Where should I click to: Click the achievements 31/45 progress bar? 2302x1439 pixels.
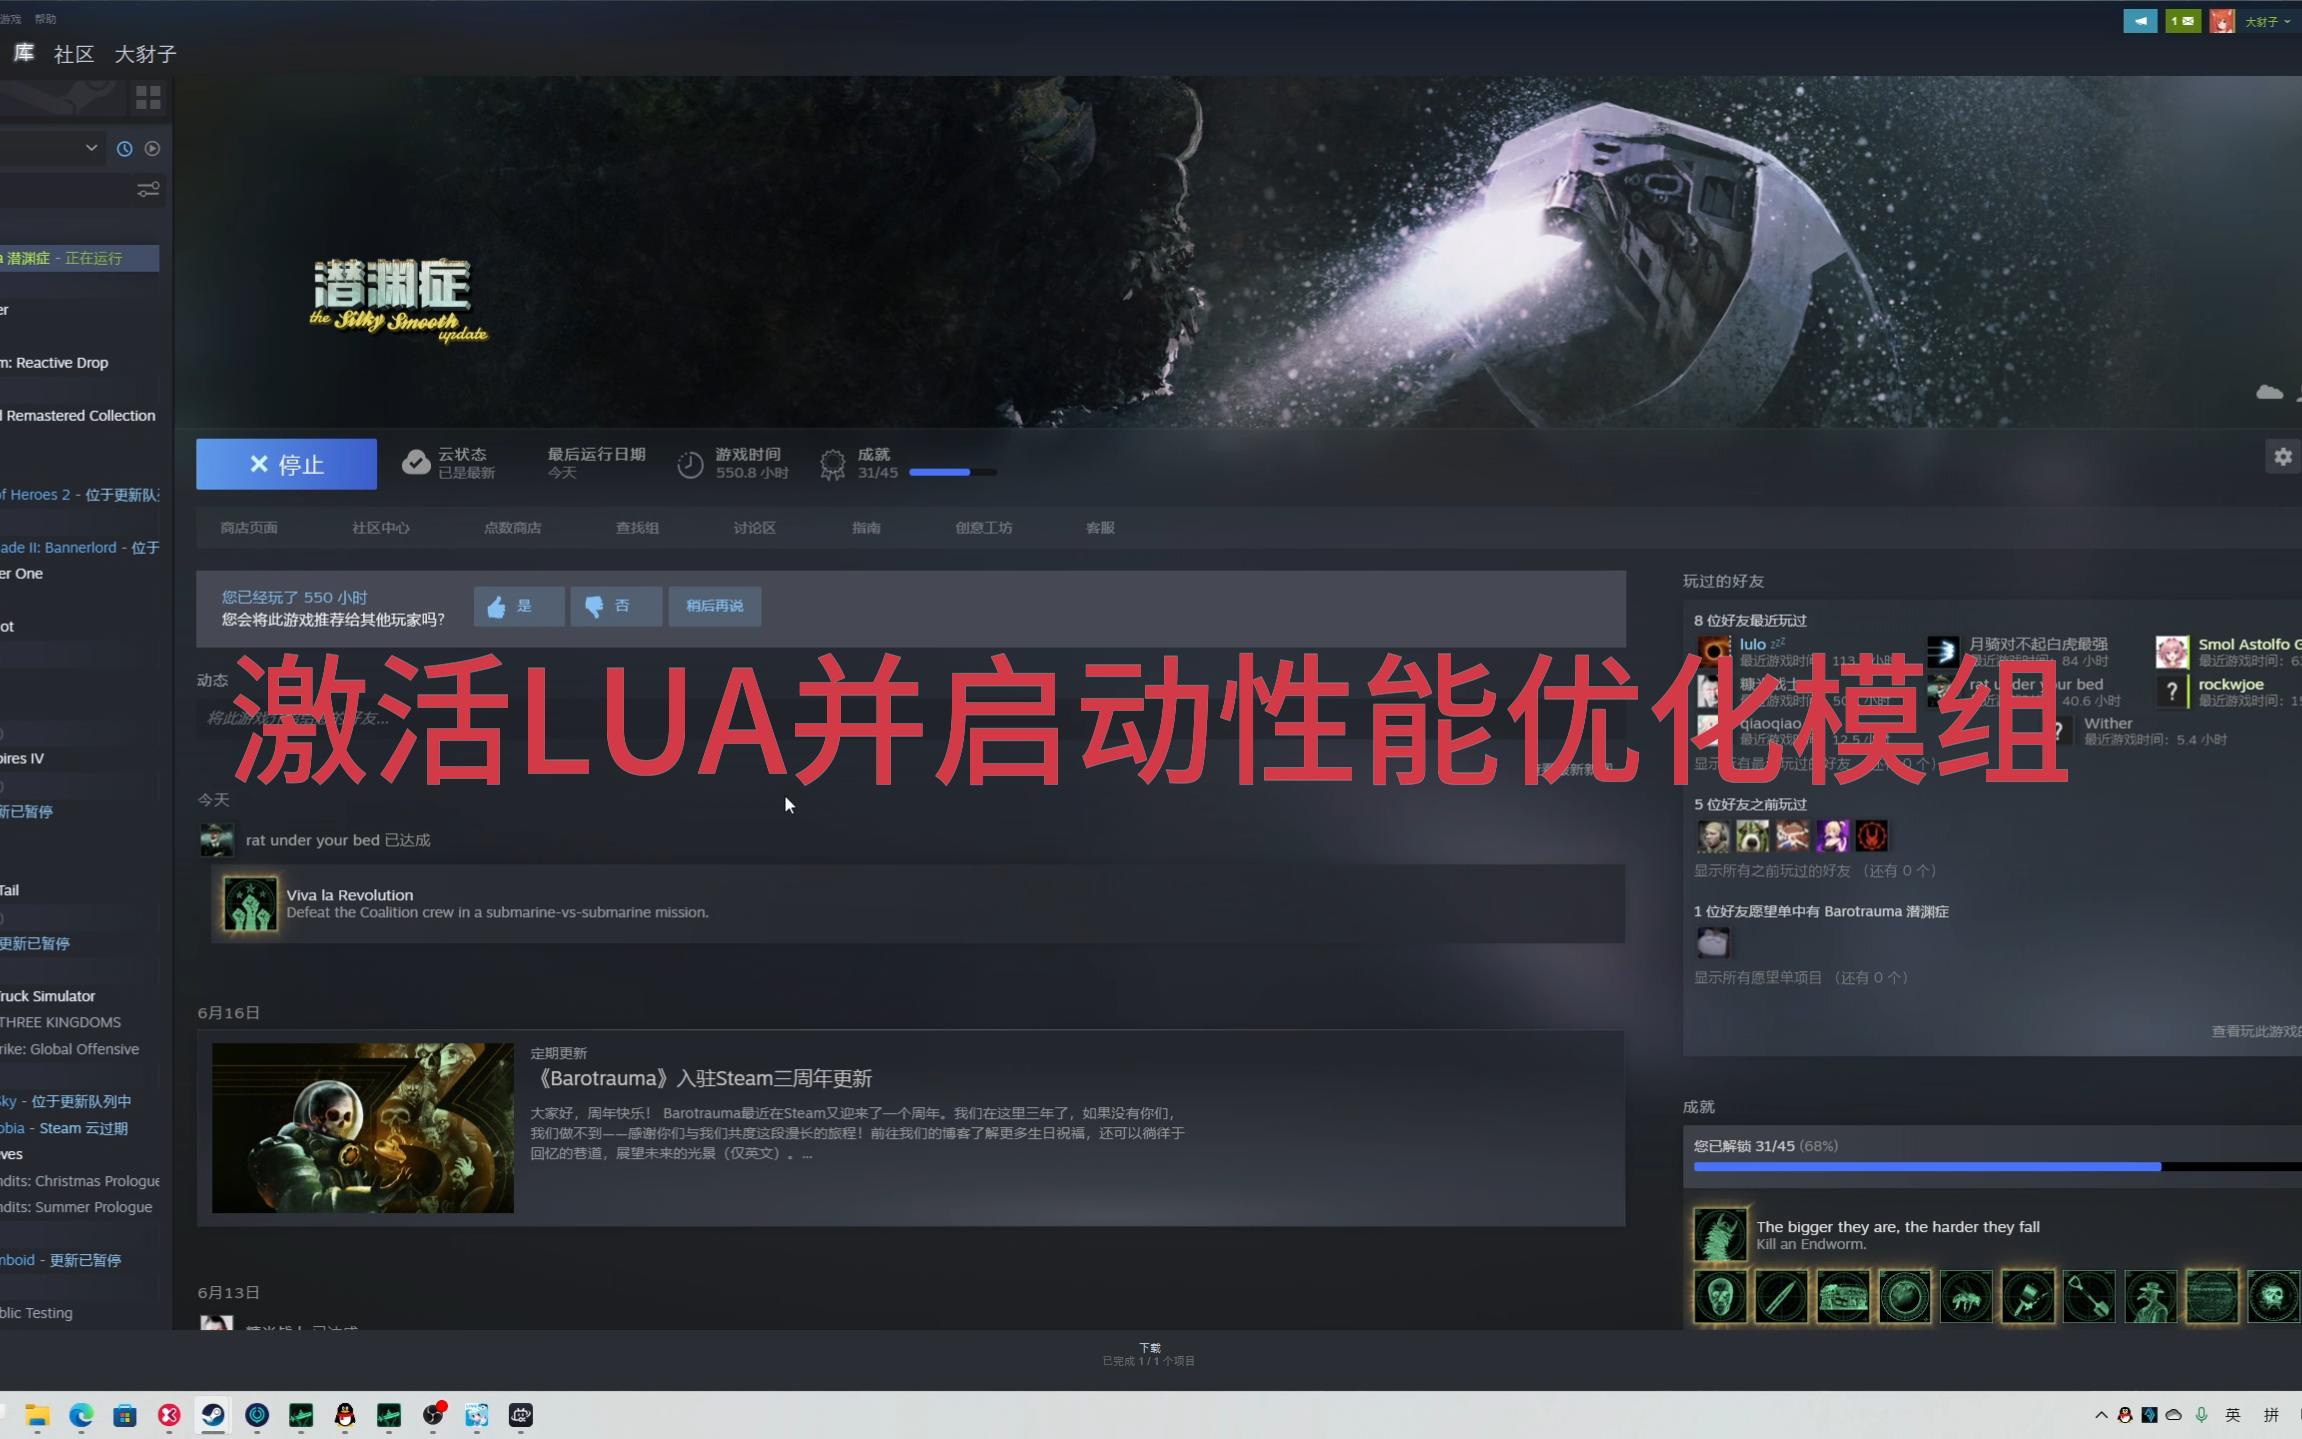pyautogui.click(x=952, y=472)
